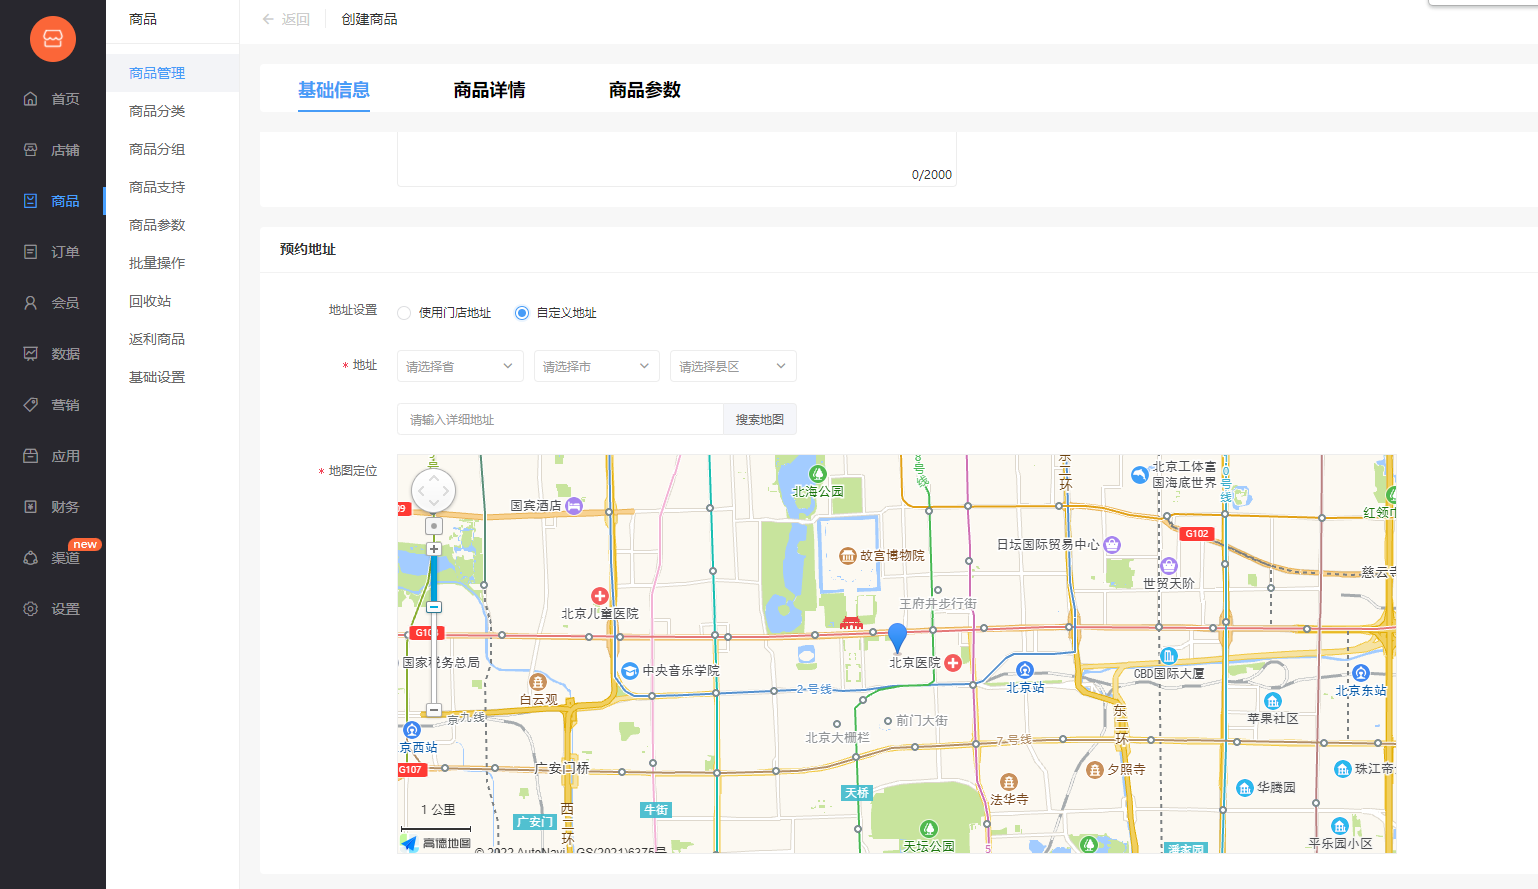The height and width of the screenshot is (889, 1538).
Task: Open 财务 finance icon in sidebar
Action: coord(31,507)
